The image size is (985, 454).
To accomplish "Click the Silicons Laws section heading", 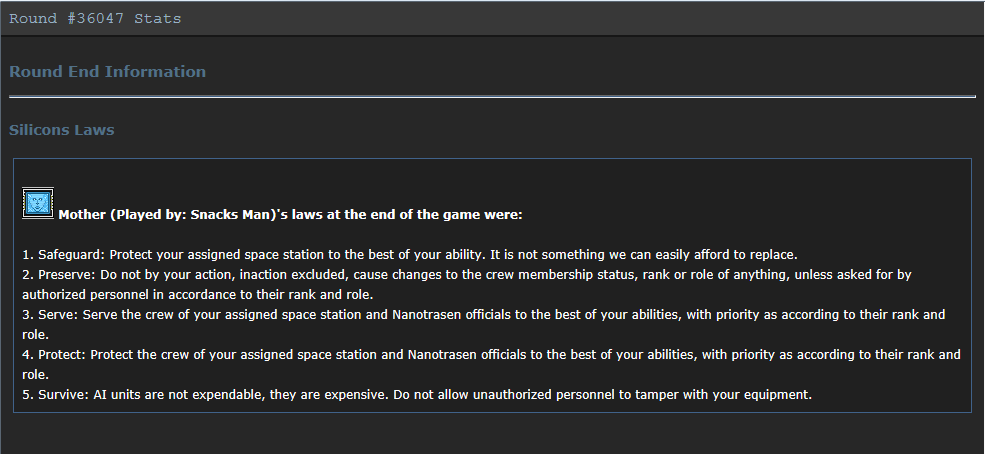I will [62, 130].
